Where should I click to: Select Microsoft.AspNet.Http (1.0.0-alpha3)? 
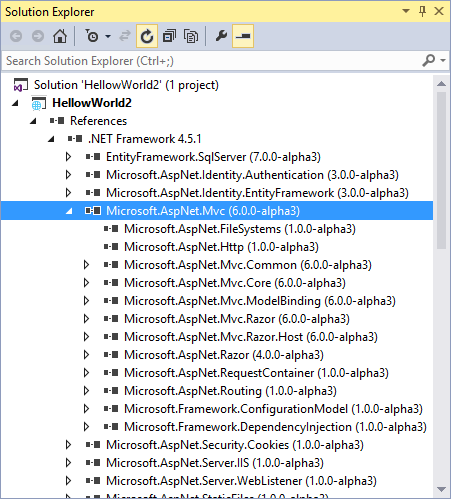pyautogui.click(x=221, y=247)
